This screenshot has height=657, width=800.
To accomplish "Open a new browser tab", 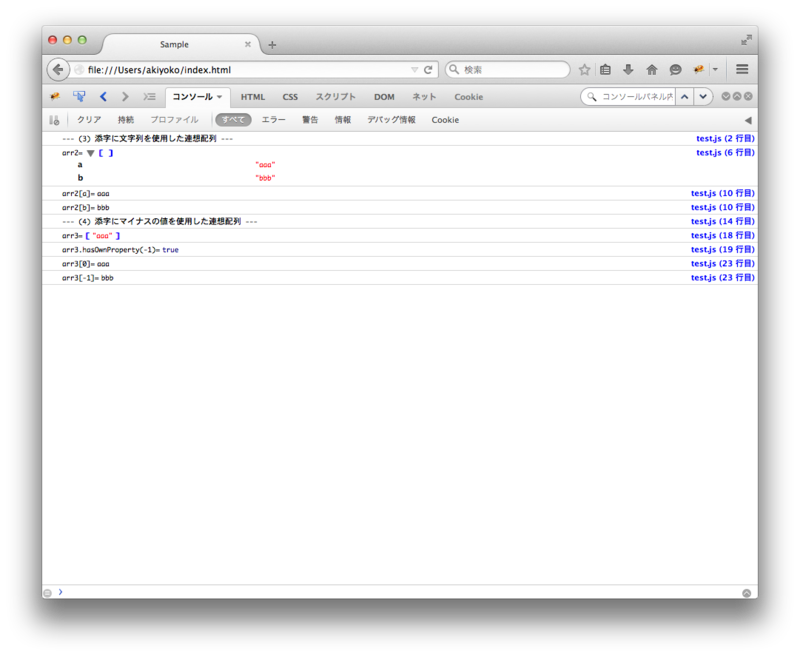I will tap(272, 45).
